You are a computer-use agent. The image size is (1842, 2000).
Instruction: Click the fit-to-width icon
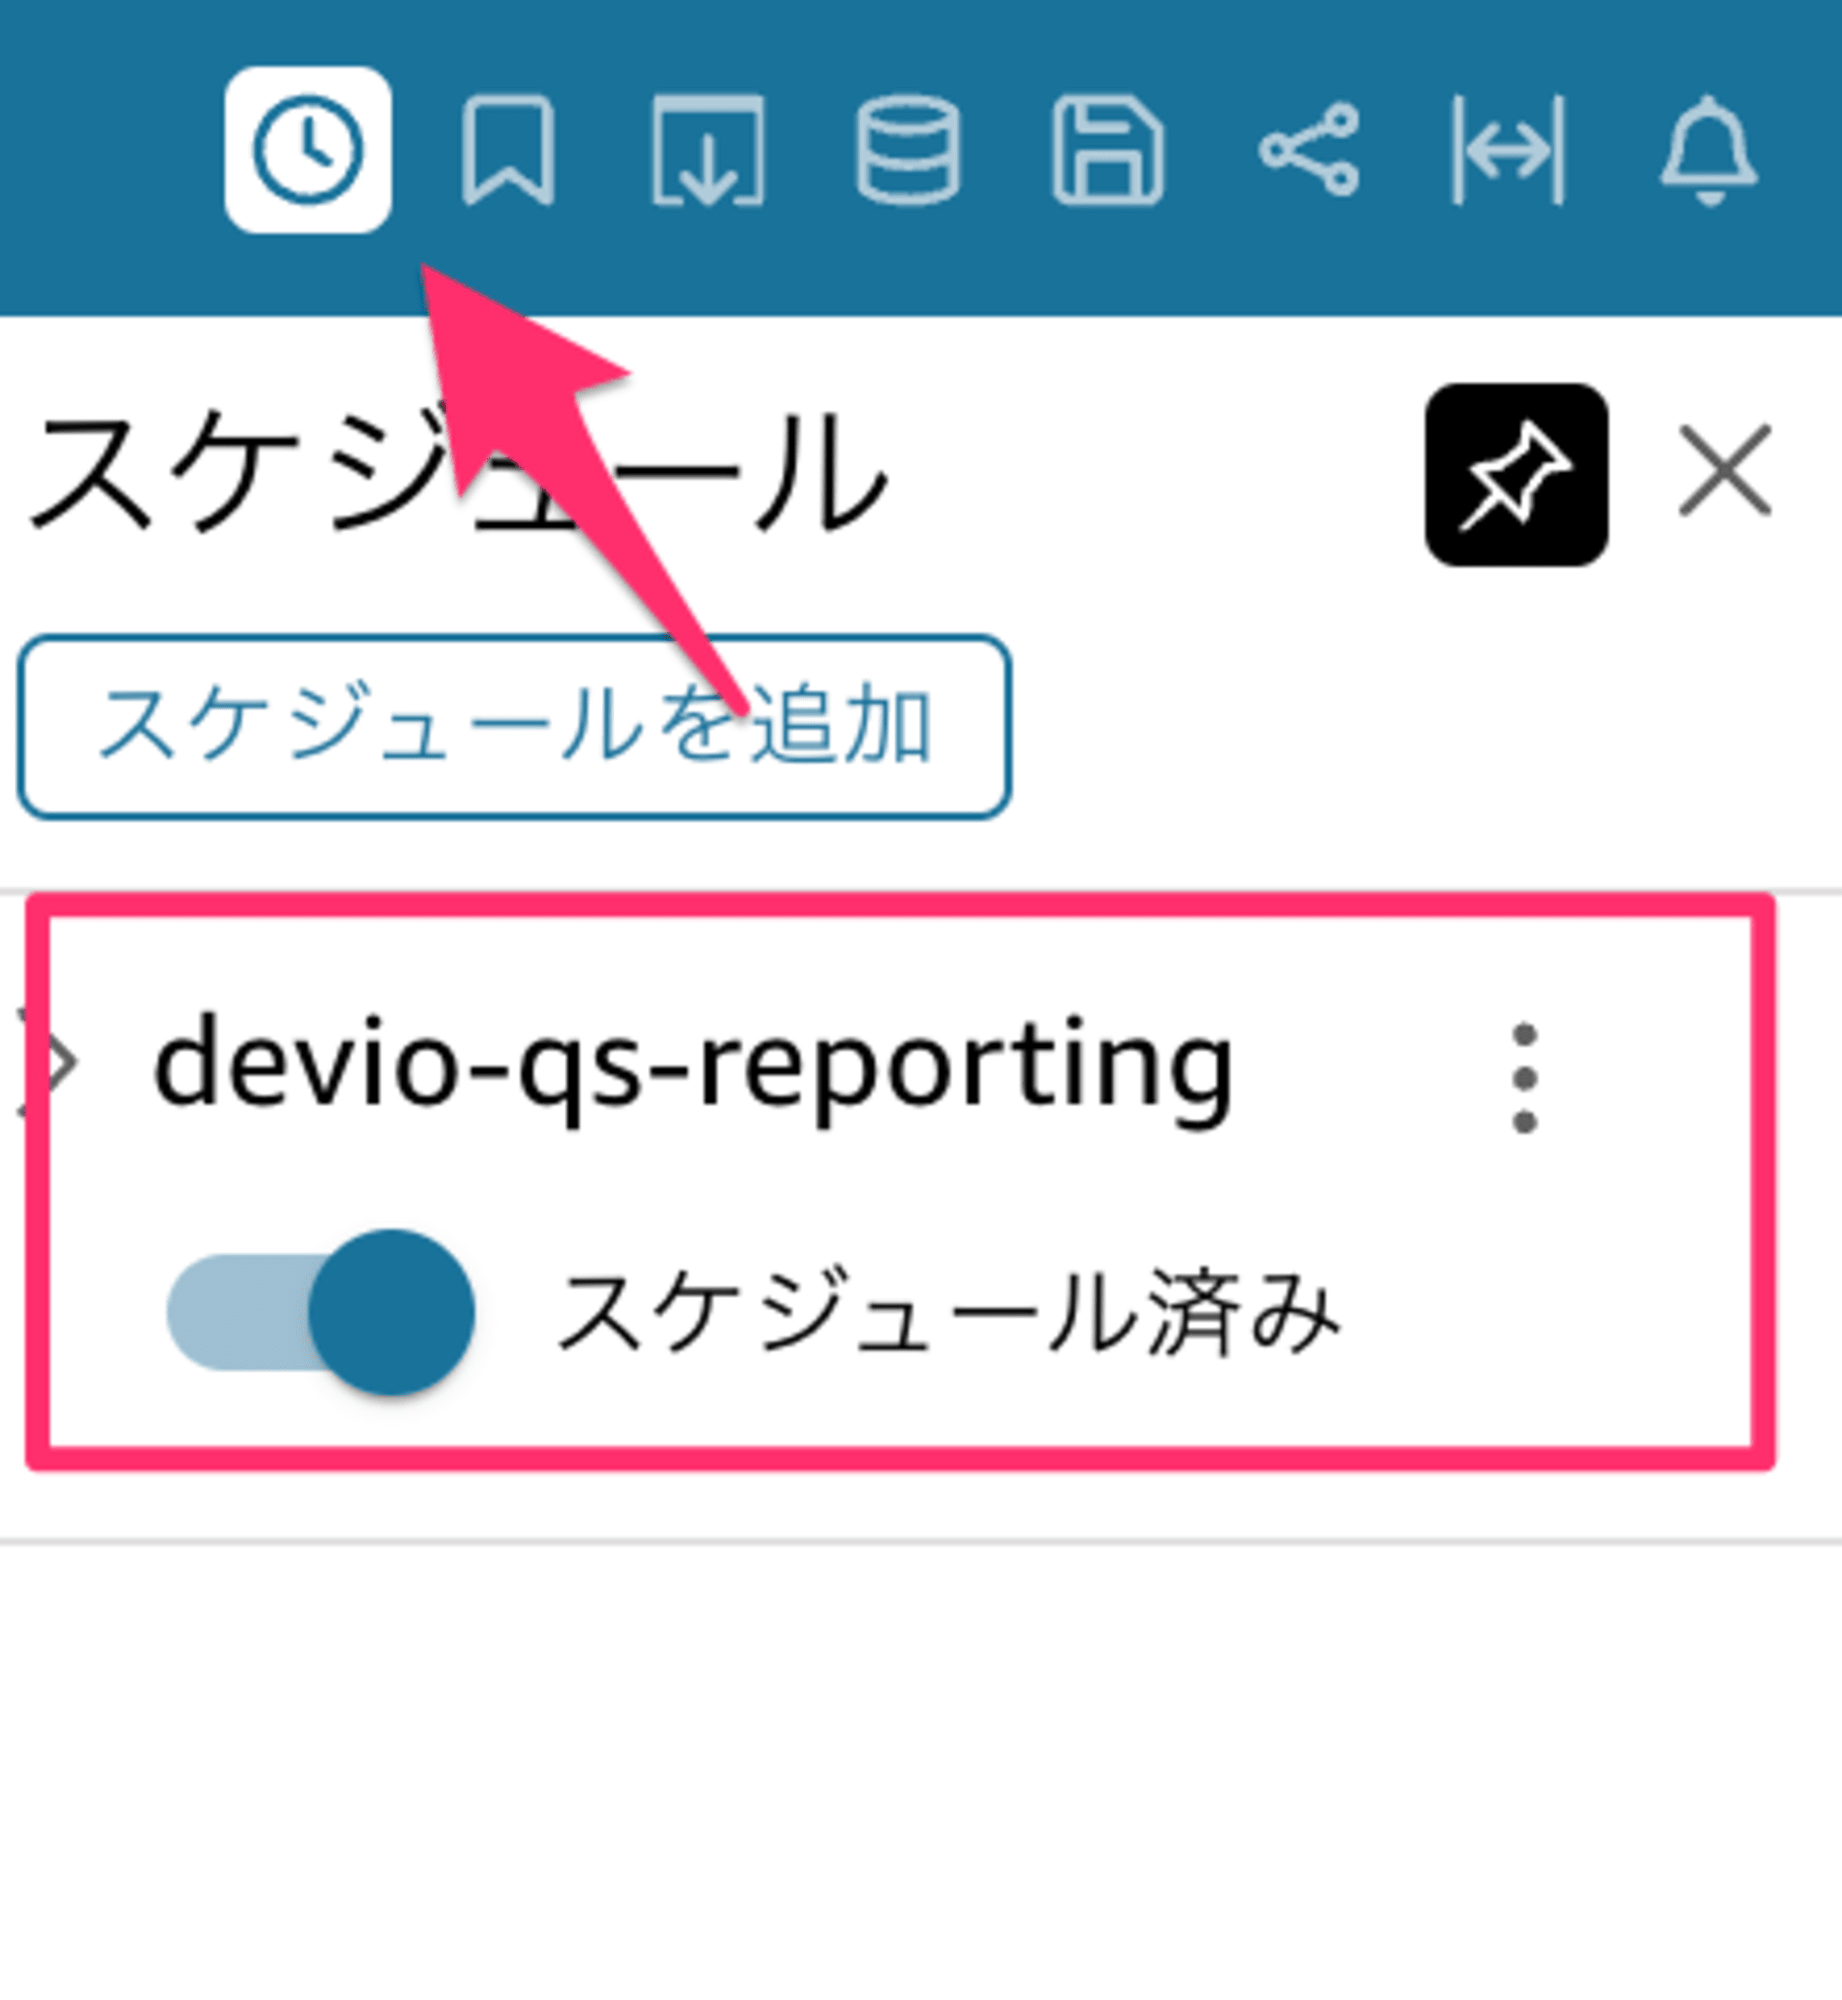point(1508,150)
